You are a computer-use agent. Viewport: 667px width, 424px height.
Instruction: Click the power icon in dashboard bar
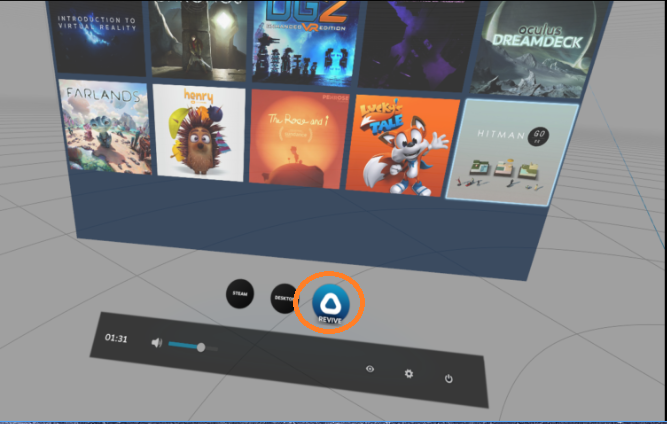click(448, 378)
